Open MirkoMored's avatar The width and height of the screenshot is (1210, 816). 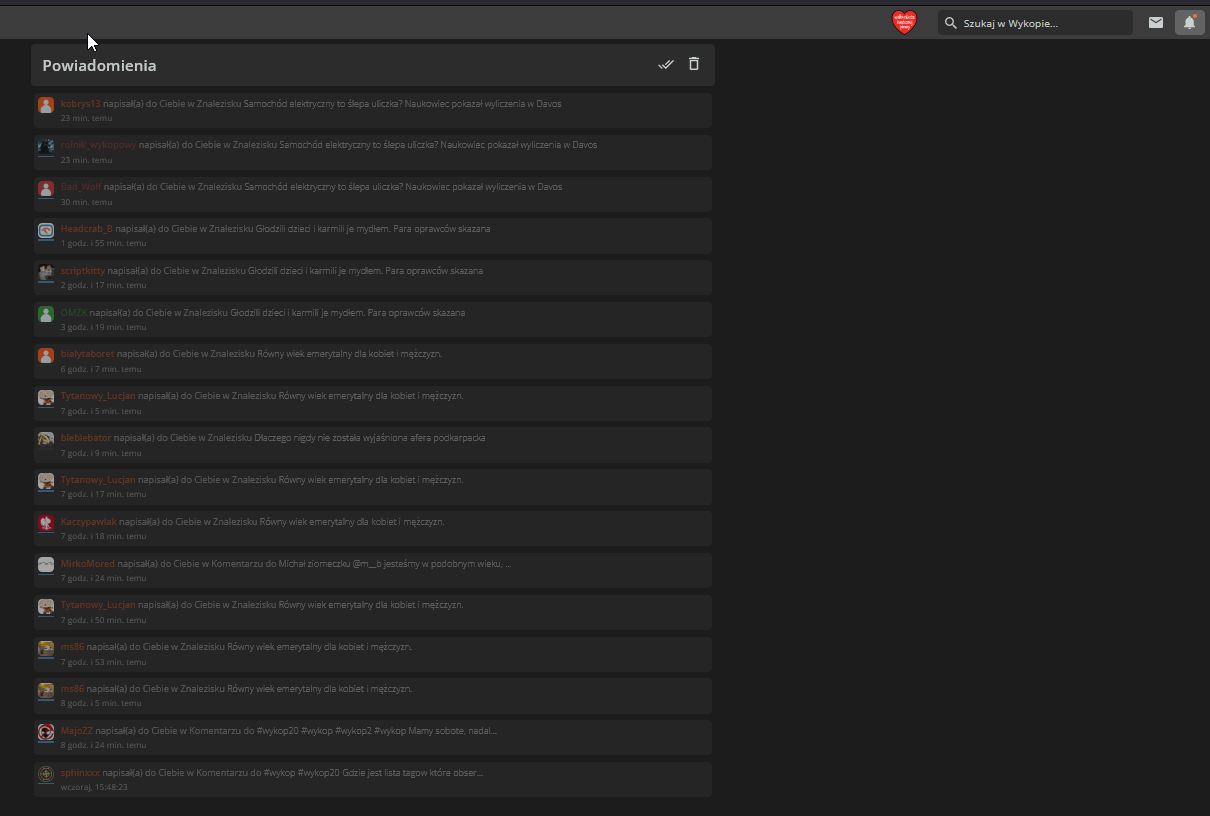coord(46,565)
